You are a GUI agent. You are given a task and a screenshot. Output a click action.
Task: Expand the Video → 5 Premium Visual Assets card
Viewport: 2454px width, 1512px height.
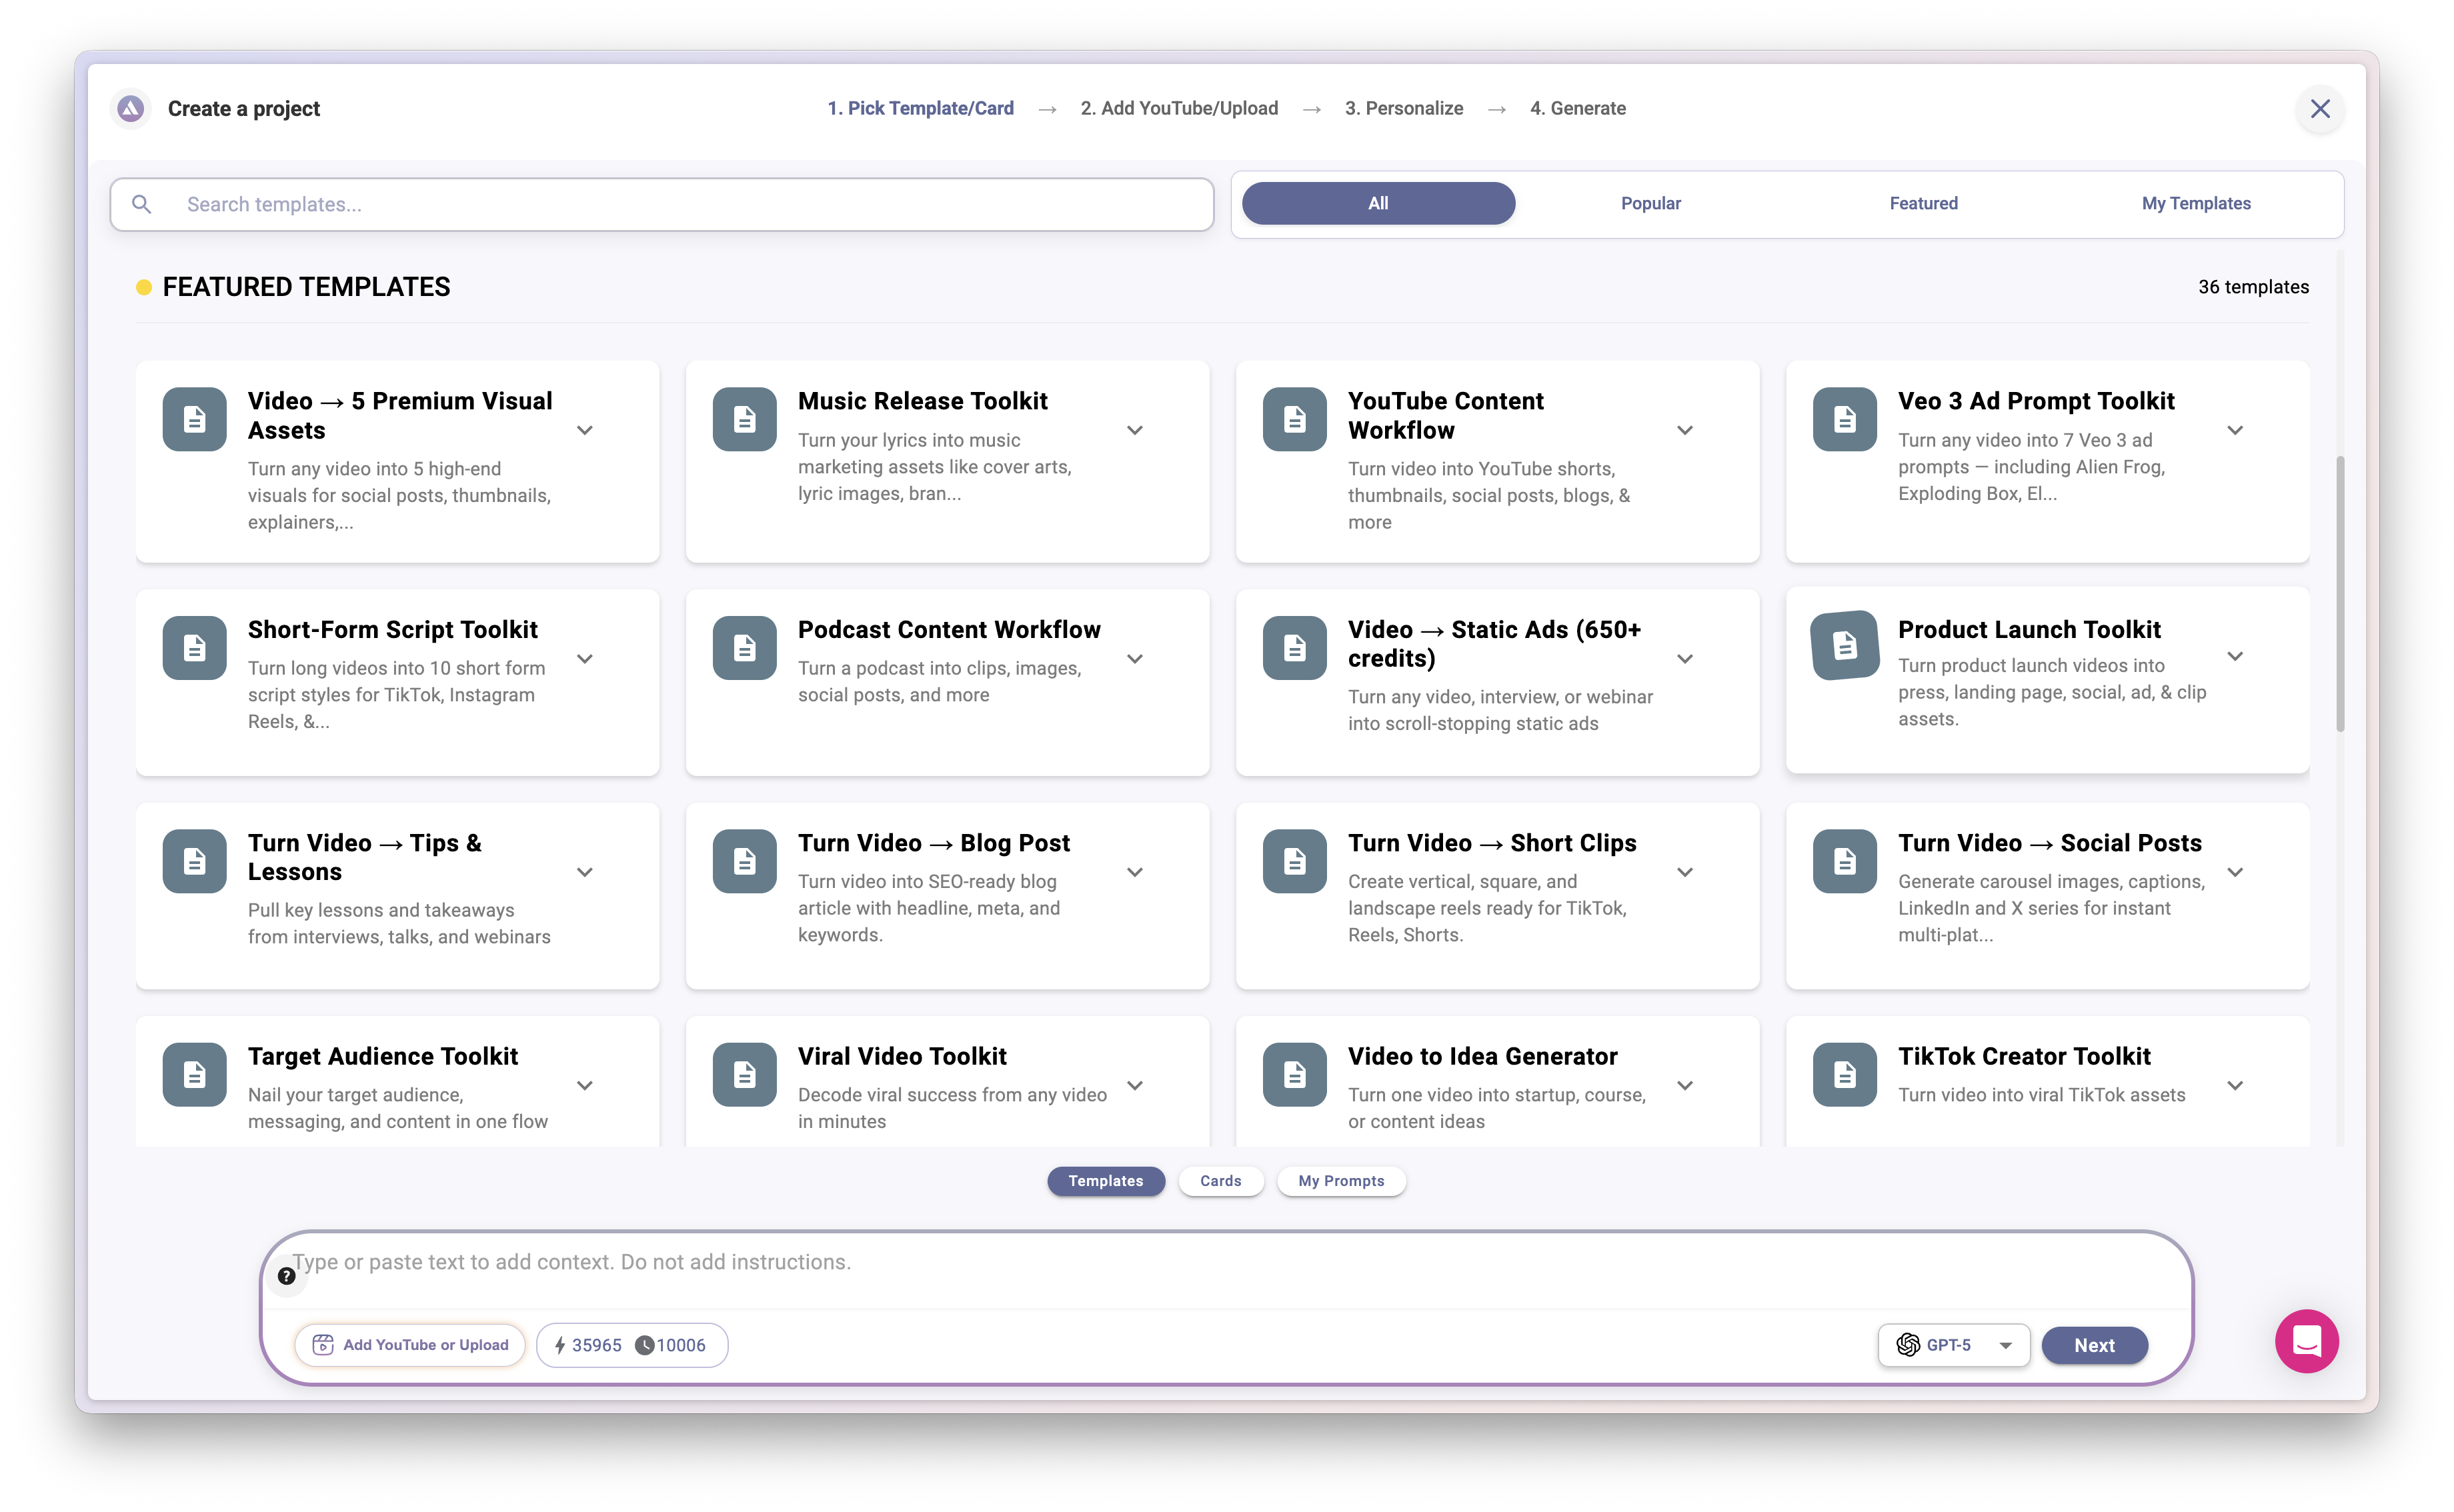[585, 430]
